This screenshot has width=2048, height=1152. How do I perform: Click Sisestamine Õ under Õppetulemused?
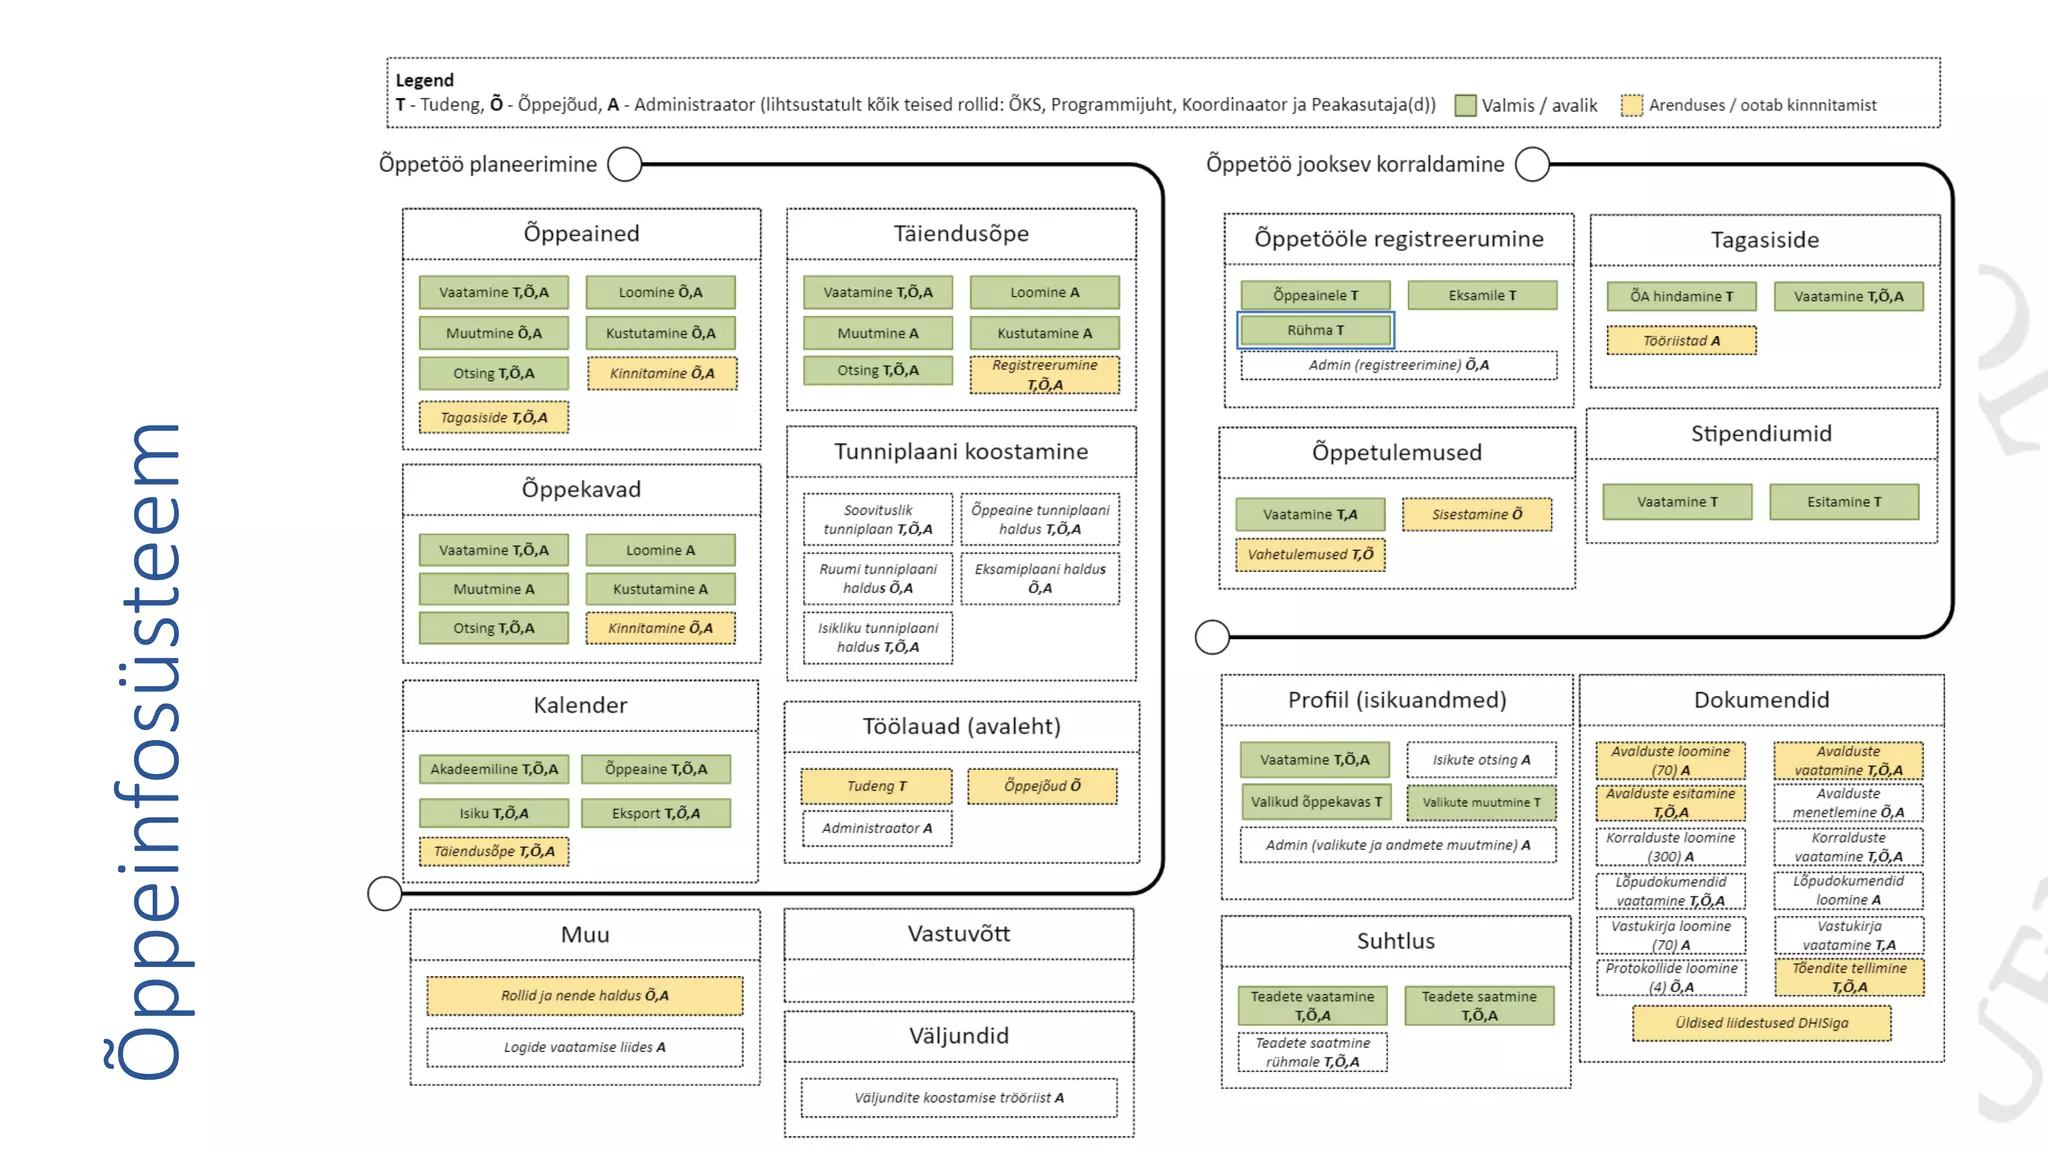(1477, 514)
